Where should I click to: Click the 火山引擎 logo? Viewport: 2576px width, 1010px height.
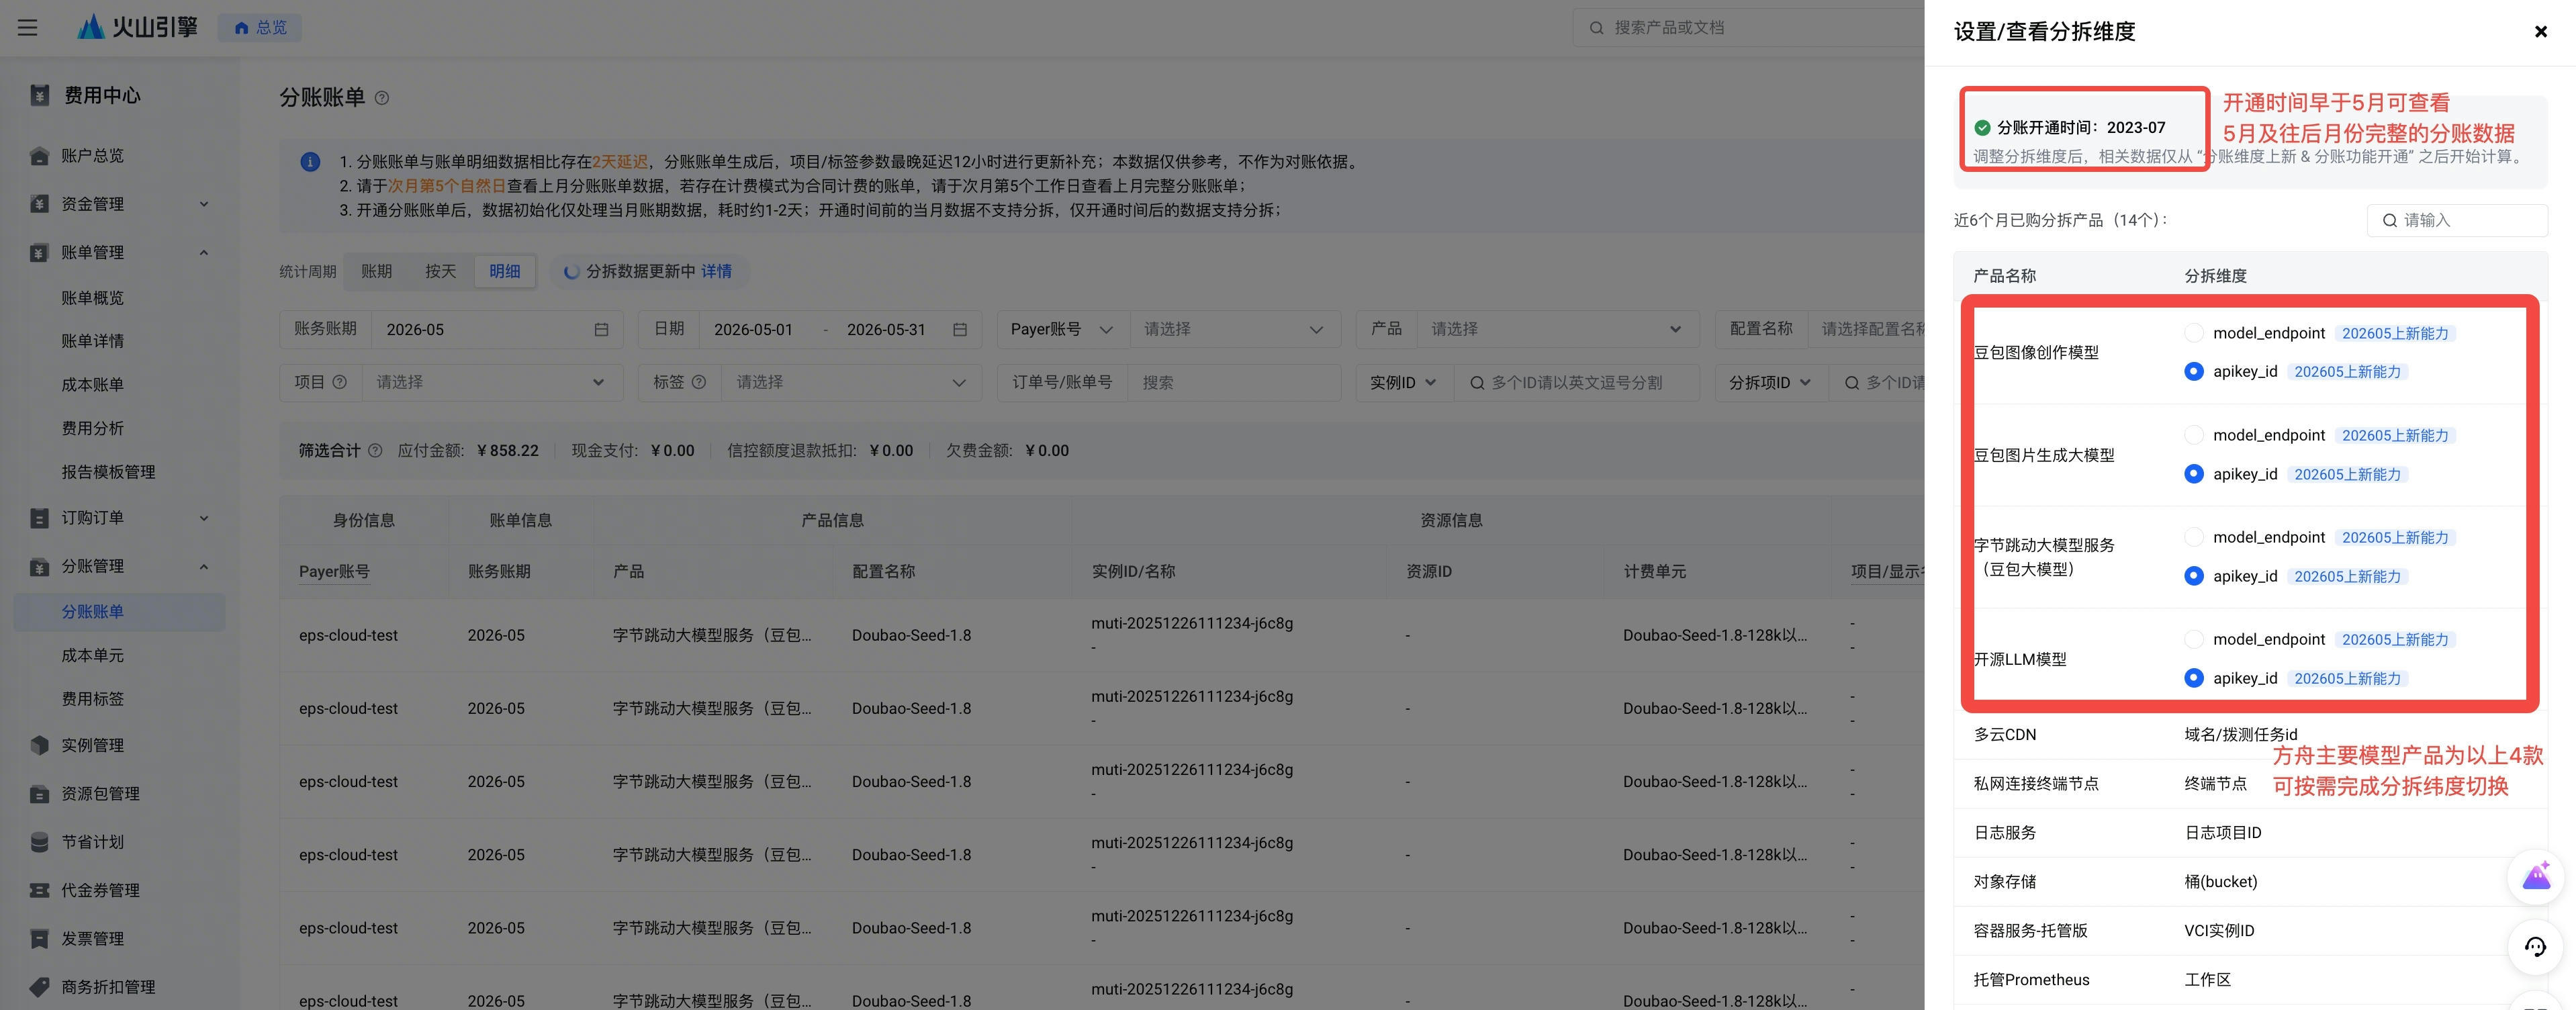[137, 27]
